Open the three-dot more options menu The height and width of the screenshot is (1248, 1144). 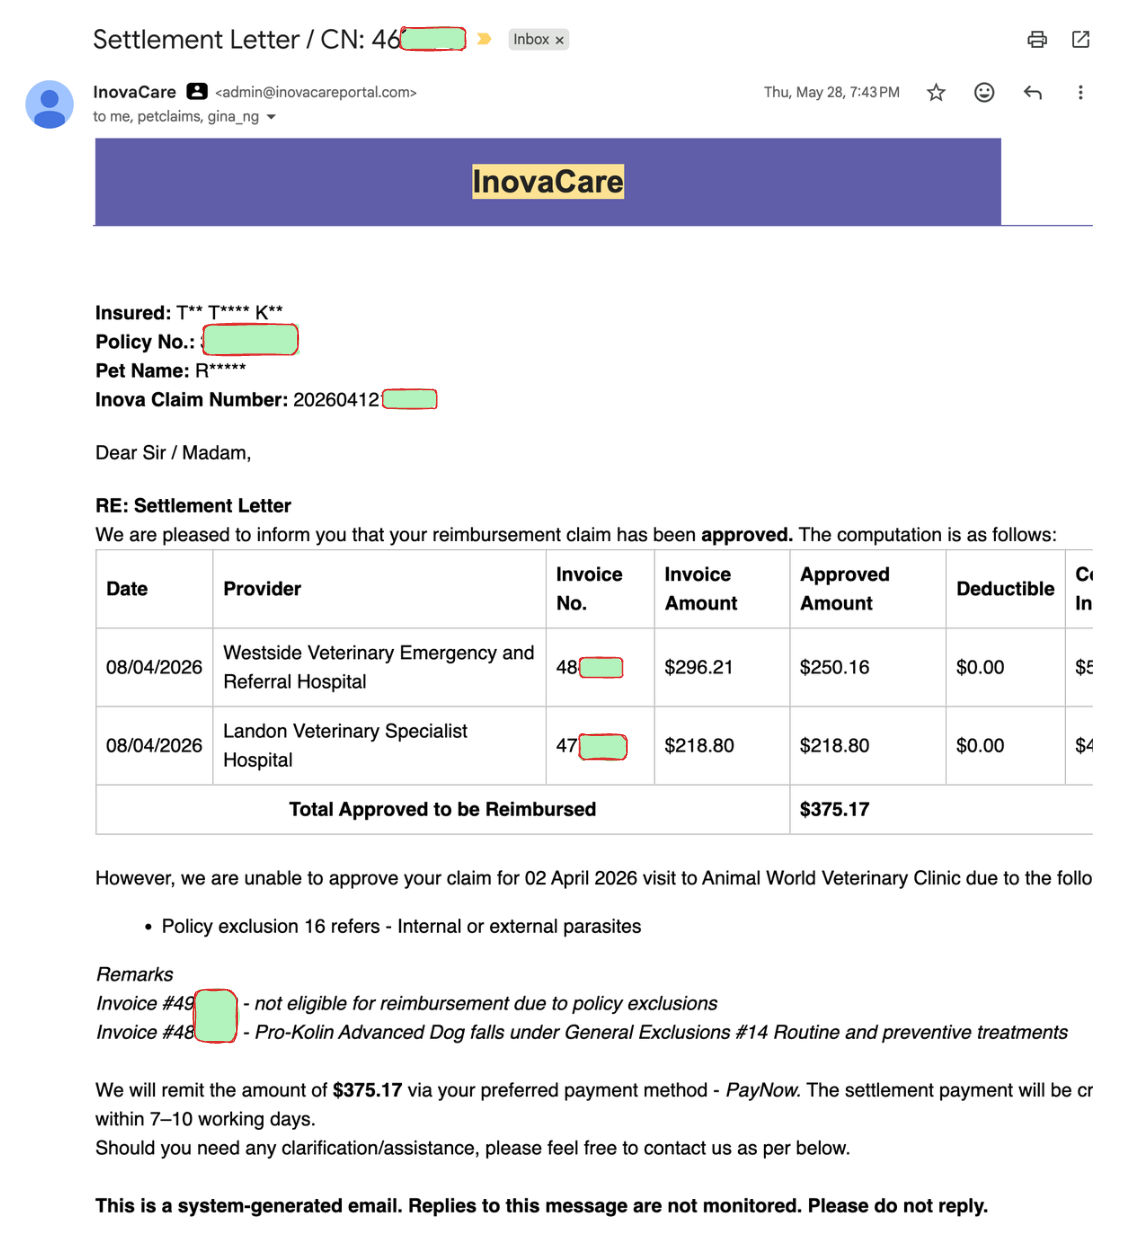pyautogui.click(x=1080, y=92)
